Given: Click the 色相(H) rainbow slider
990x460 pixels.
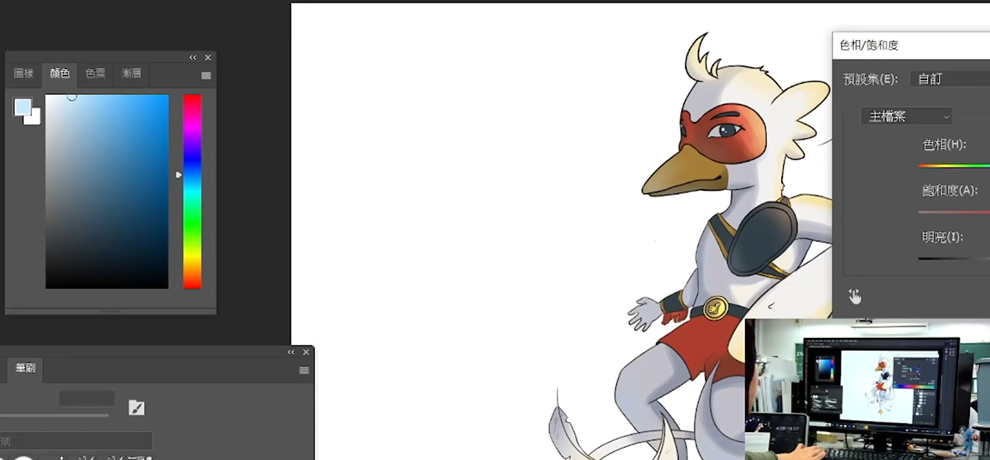Looking at the screenshot, I should coord(954,165).
